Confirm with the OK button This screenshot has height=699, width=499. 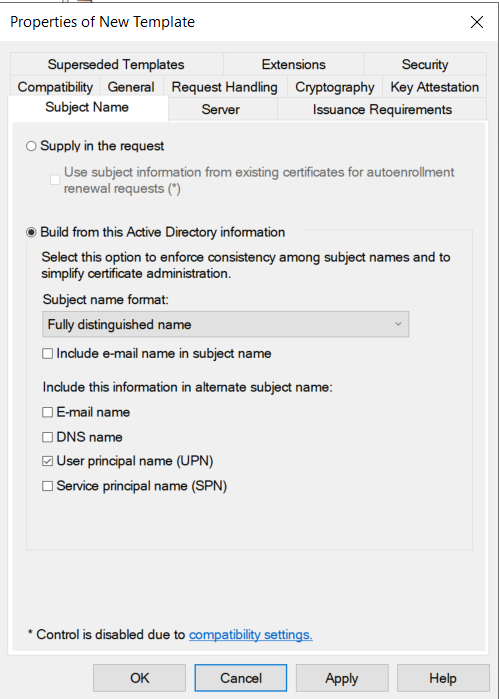140,678
